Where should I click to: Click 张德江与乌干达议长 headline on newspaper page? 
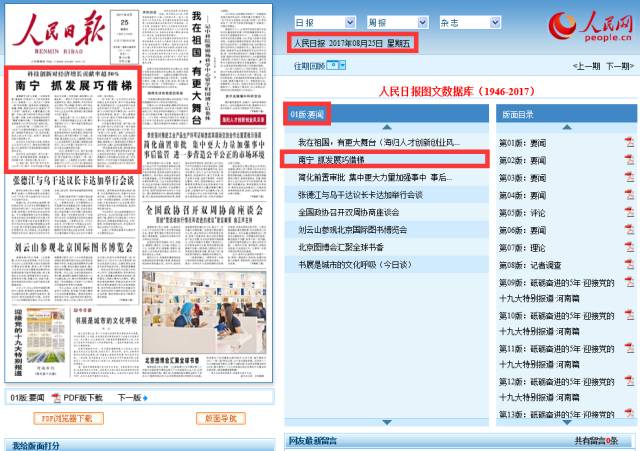click(73, 180)
